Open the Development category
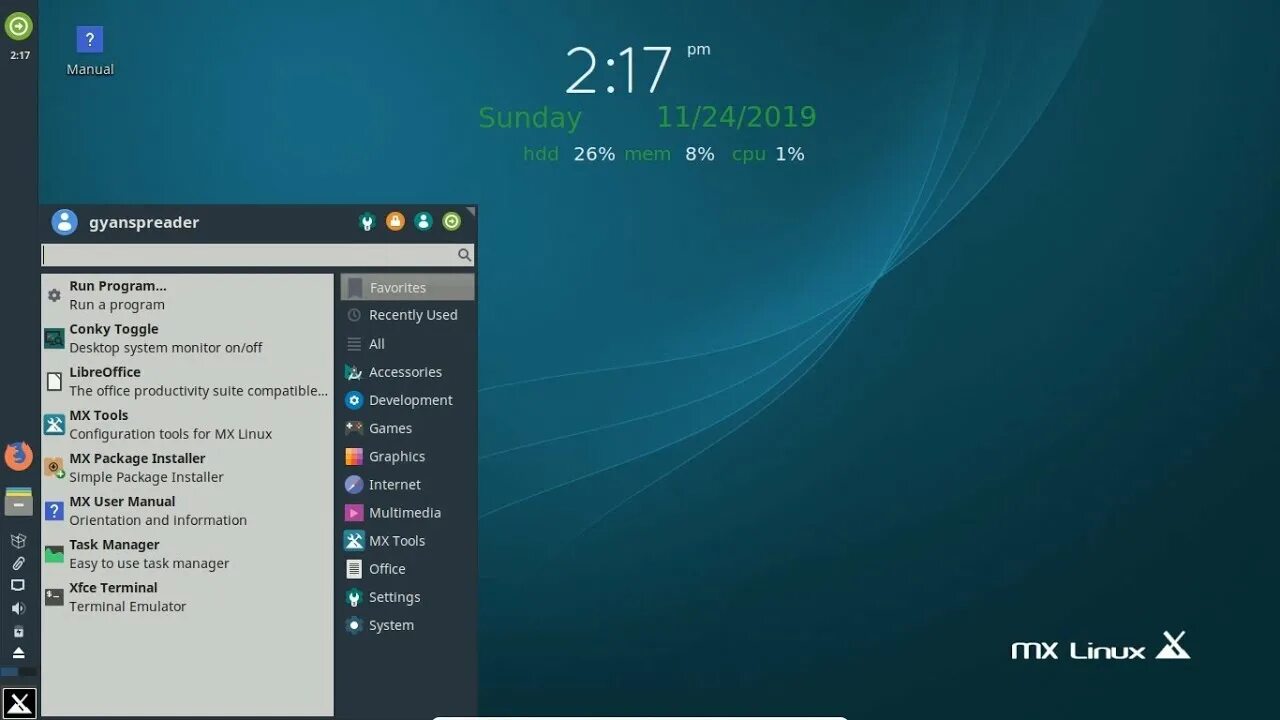The width and height of the screenshot is (1280, 720). pyautogui.click(x=407, y=400)
